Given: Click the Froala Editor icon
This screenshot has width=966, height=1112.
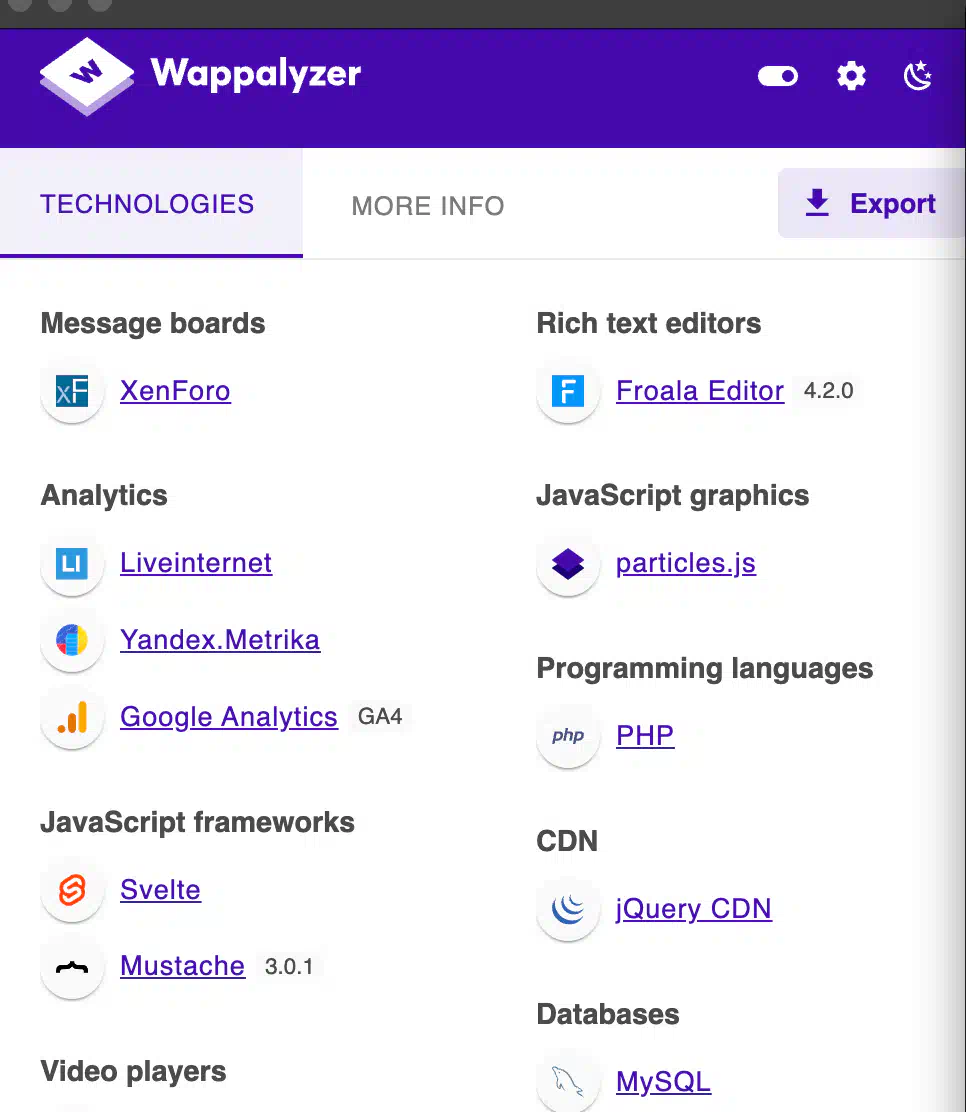Looking at the screenshot, I should coord(568,391).
